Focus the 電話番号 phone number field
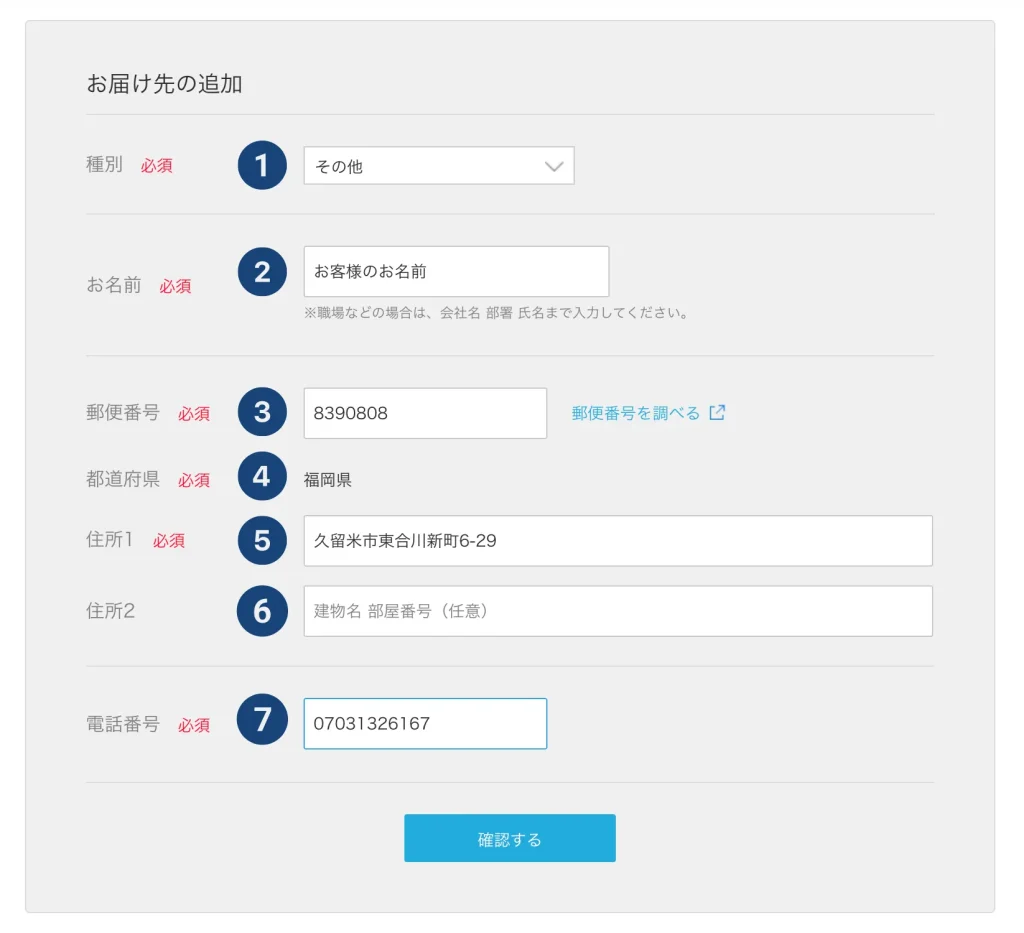This screenshot has height=933, width=1024. coord(425,723)
